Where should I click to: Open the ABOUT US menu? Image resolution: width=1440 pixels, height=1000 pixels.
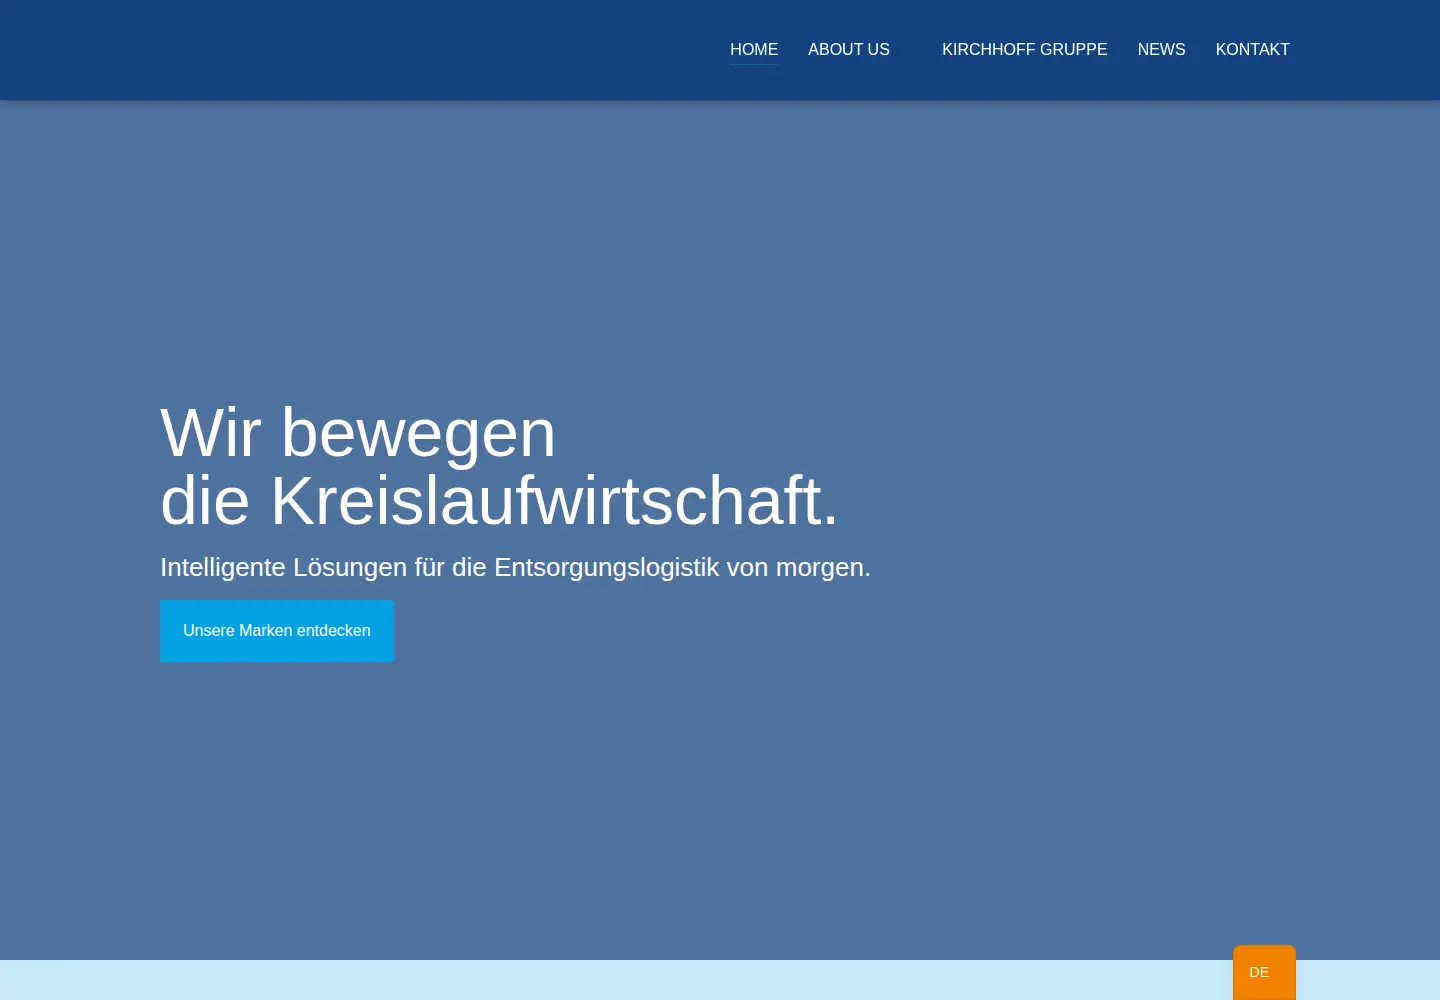849,50
